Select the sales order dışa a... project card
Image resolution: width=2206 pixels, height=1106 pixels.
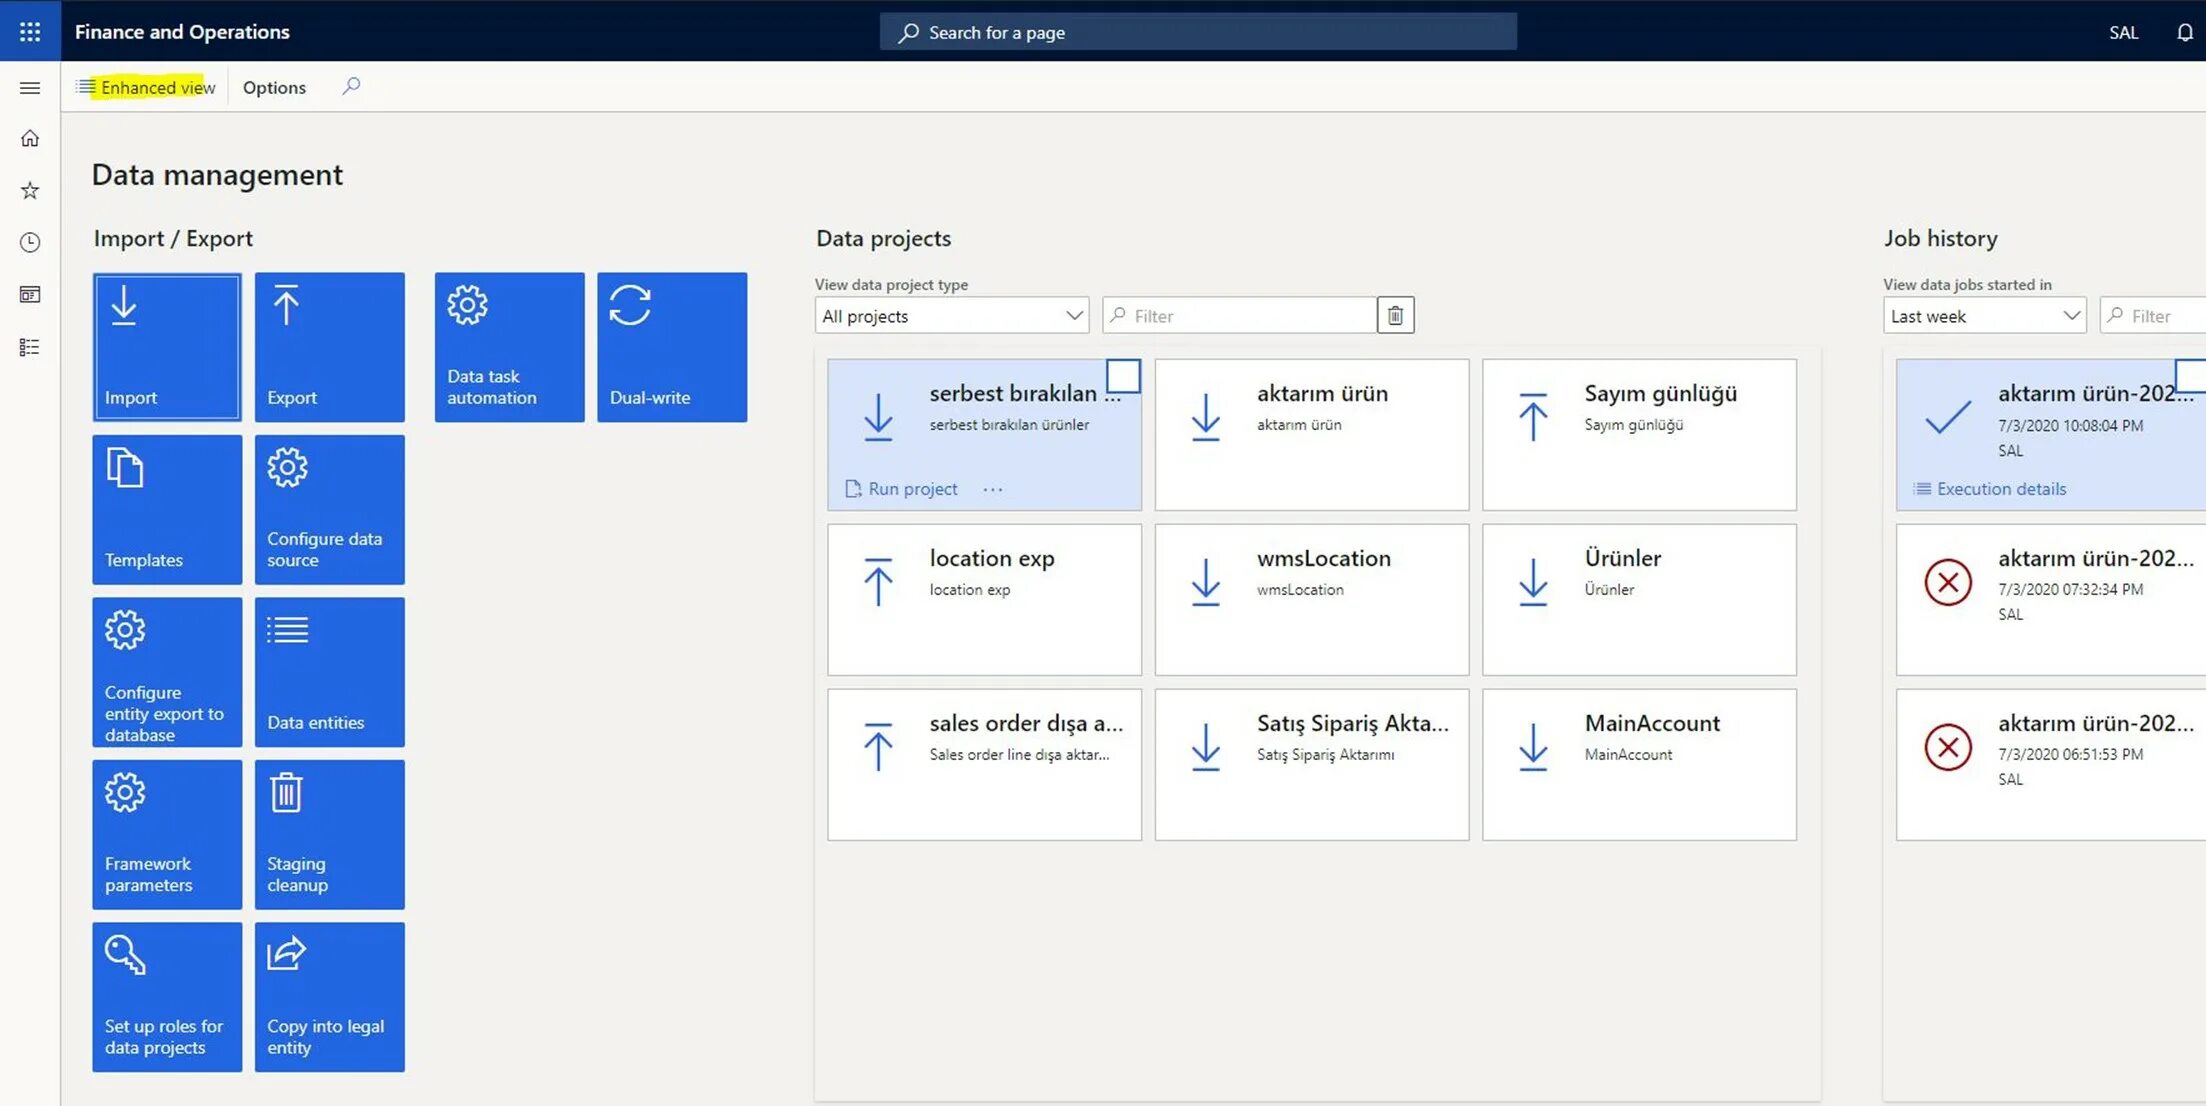[985, 765]
